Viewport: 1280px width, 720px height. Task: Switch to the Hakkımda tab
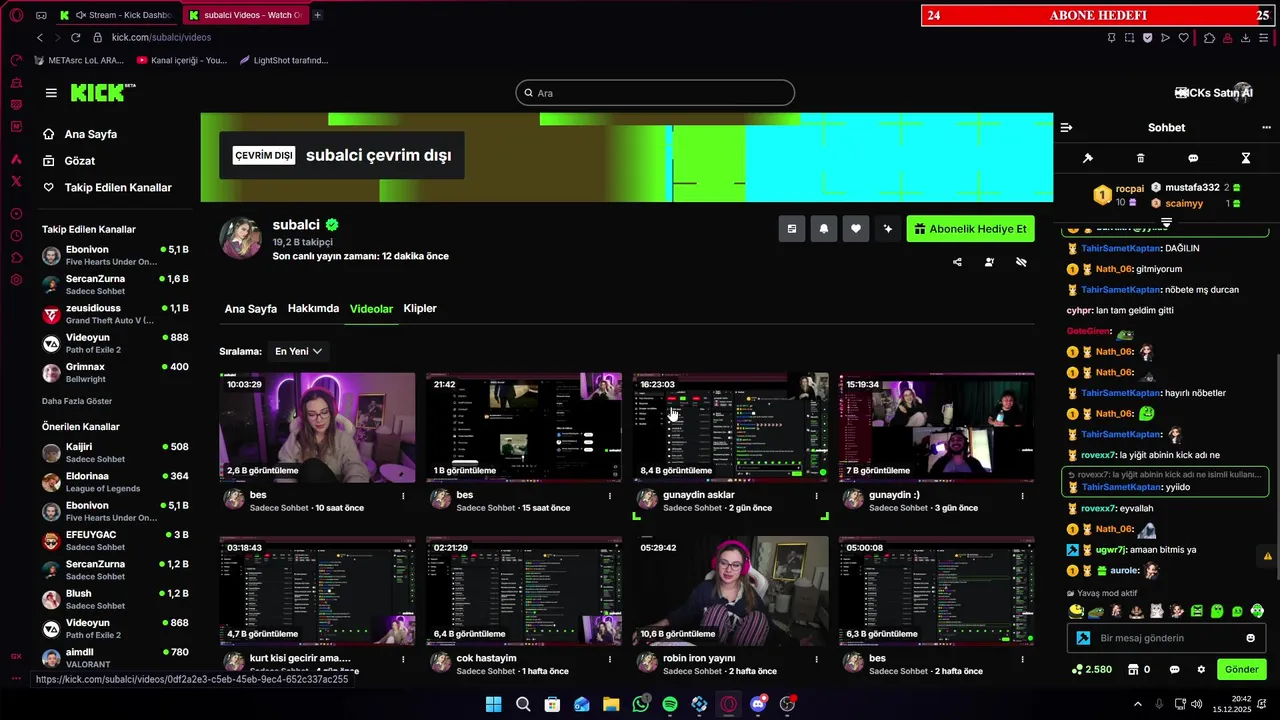[x=313, y=309]
